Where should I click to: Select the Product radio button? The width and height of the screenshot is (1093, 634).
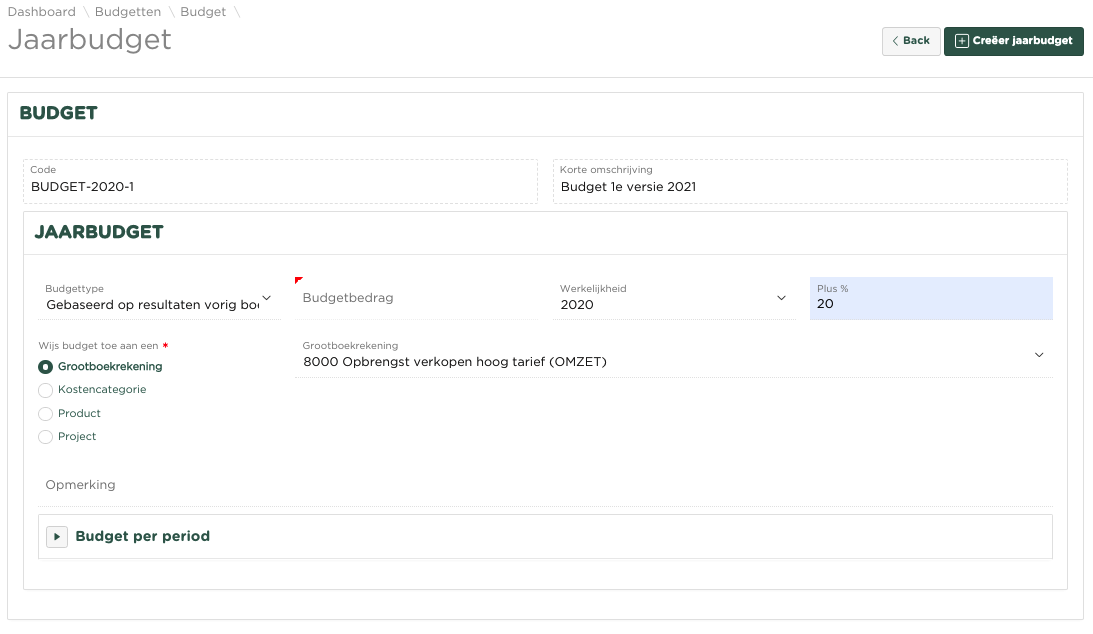pyautogui.click(x=45, y=414)
